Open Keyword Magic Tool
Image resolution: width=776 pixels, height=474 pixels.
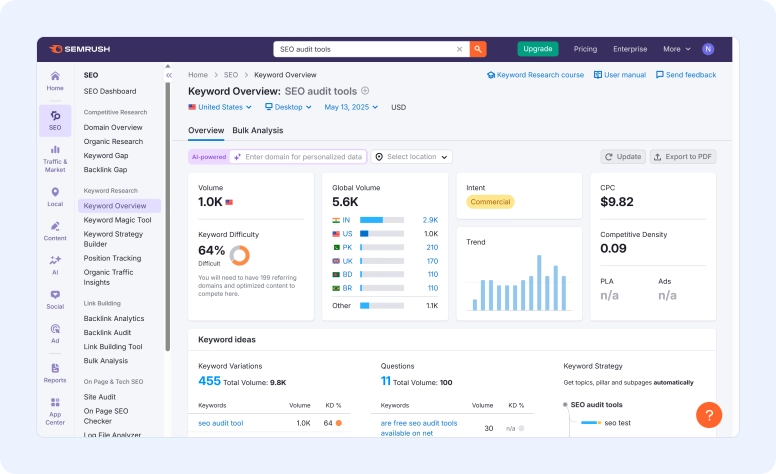[117, 220]
